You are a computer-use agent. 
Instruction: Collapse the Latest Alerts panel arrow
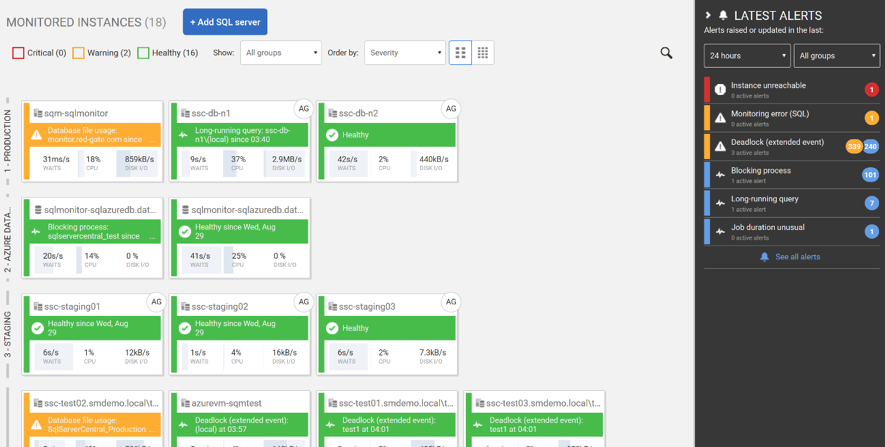pyautogui.click(x=708, y=16)
